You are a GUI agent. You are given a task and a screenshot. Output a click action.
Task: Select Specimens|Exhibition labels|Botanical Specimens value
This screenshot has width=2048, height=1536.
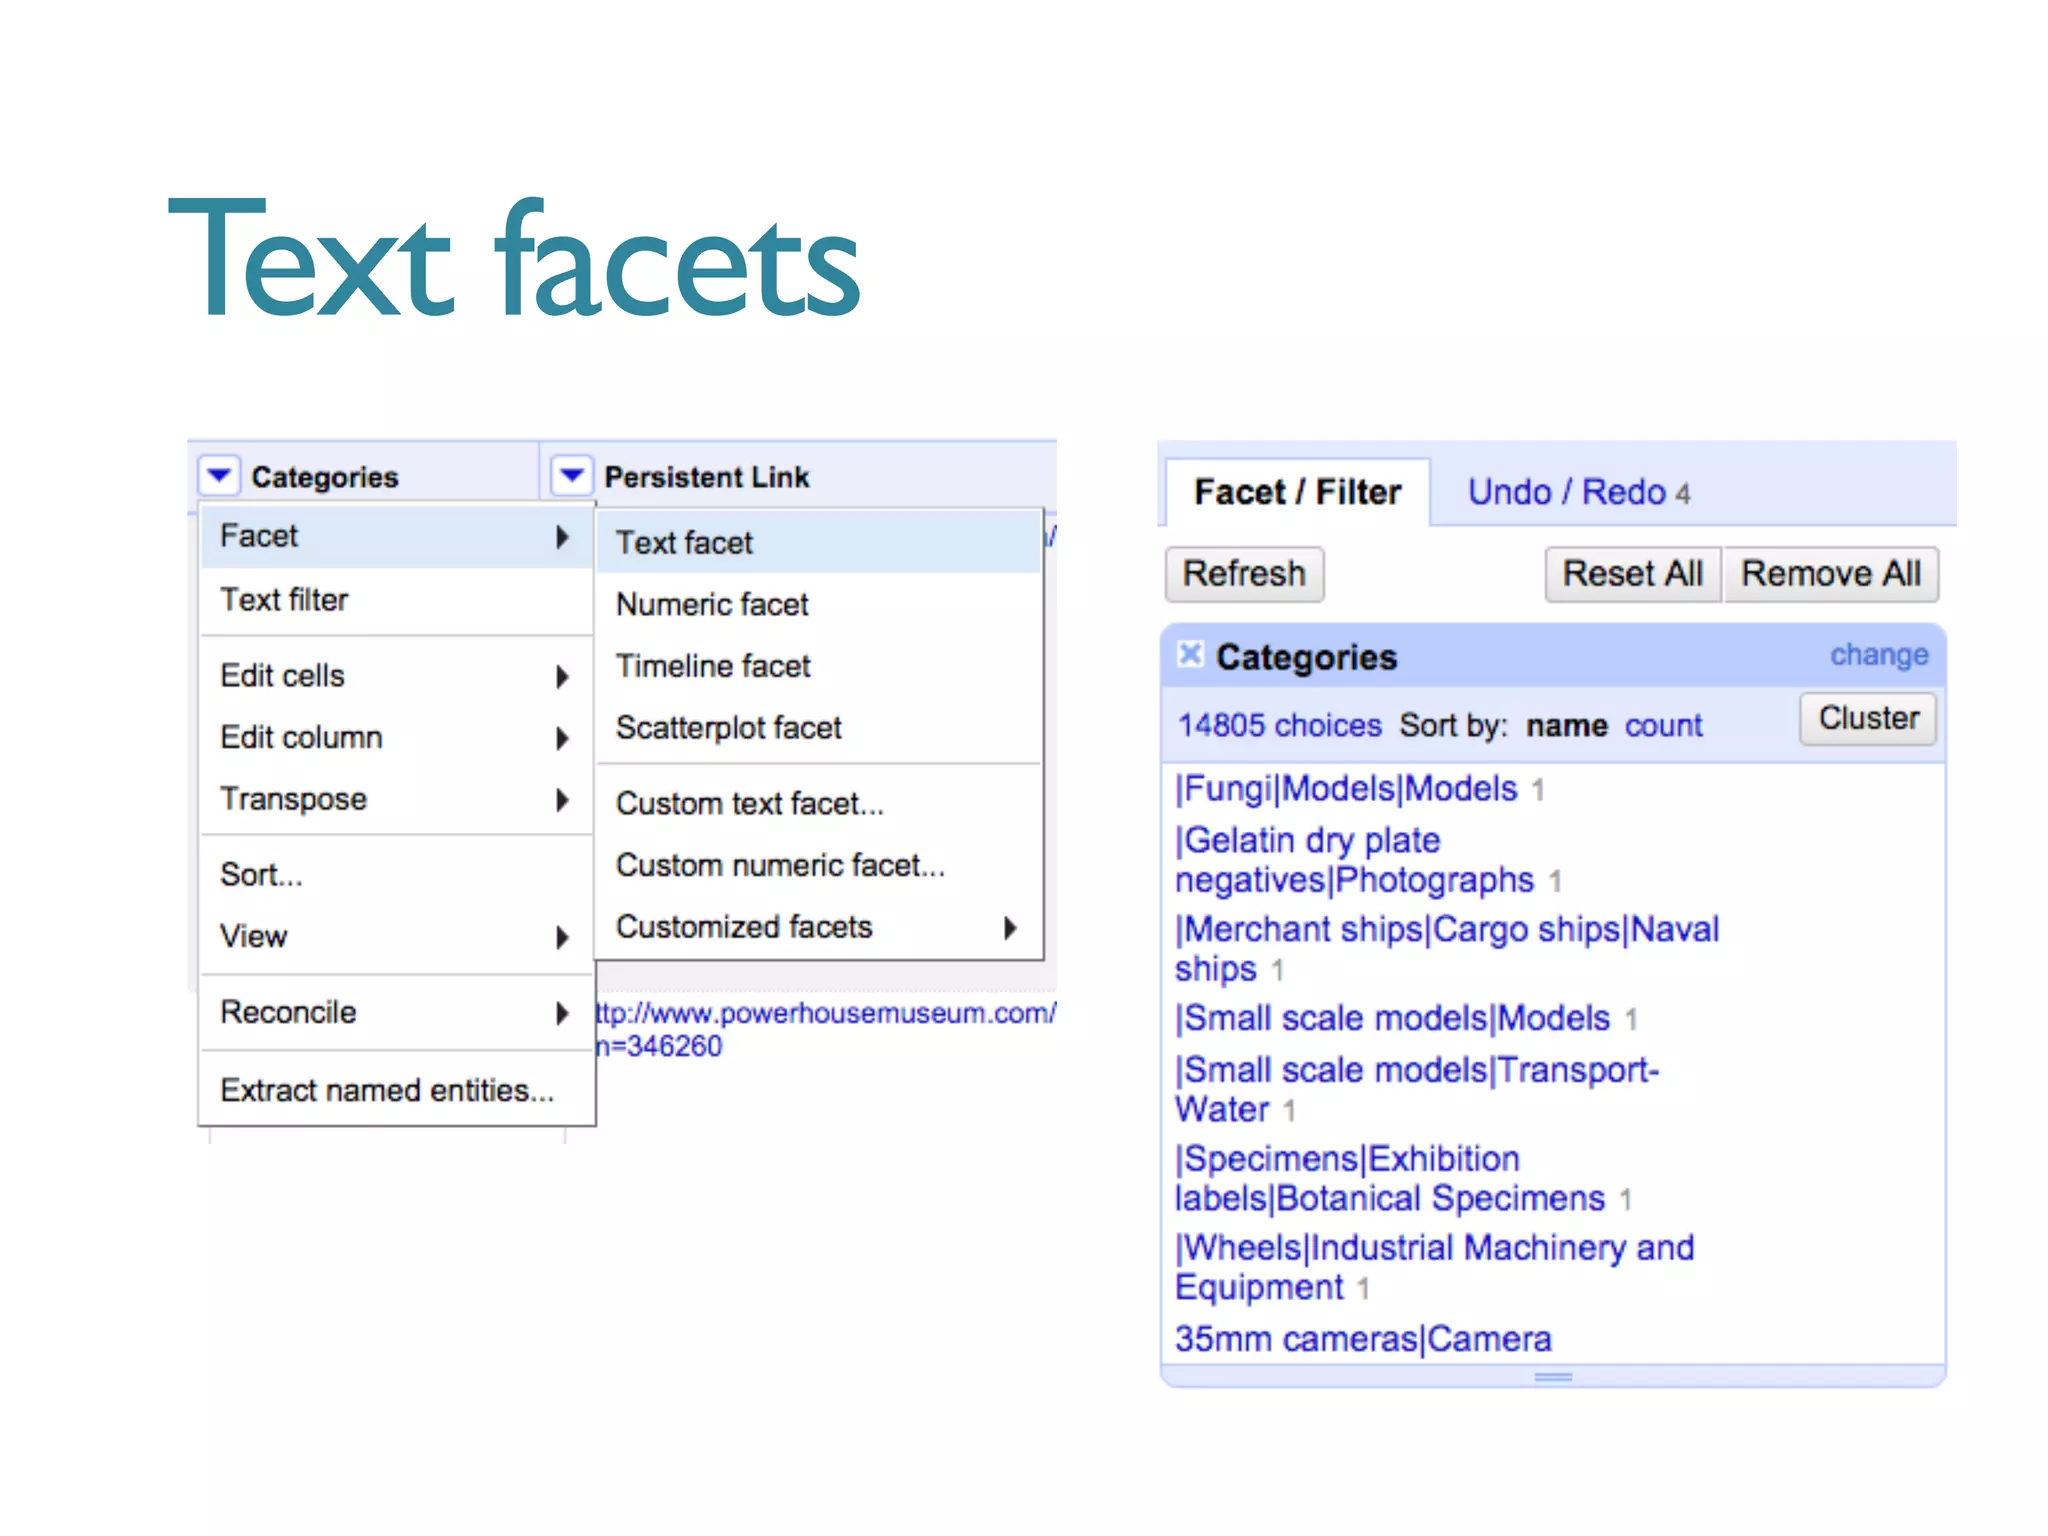point(1389,1179)
